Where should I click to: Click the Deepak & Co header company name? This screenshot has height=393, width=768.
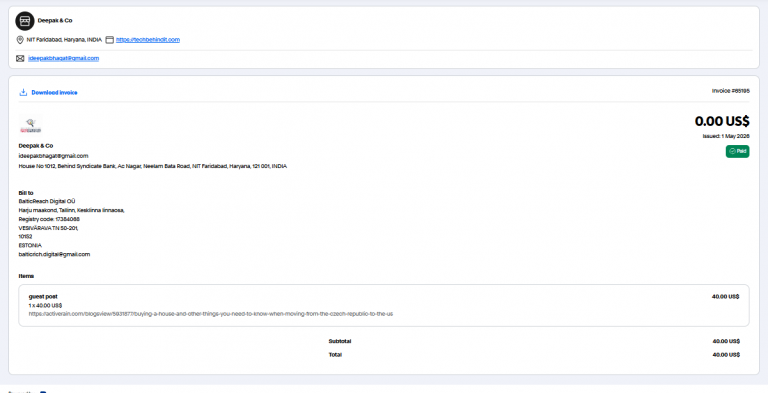coord(55,21)
